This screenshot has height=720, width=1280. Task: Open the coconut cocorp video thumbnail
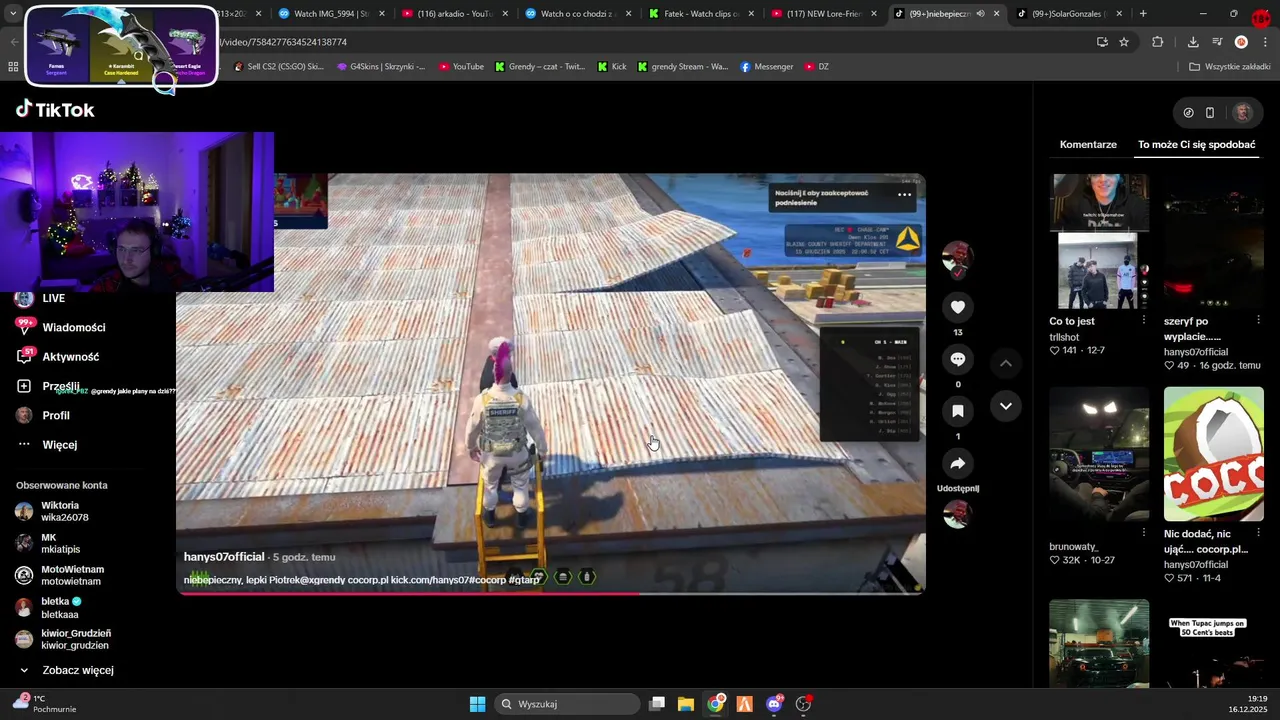click(x=1213, y=454)
